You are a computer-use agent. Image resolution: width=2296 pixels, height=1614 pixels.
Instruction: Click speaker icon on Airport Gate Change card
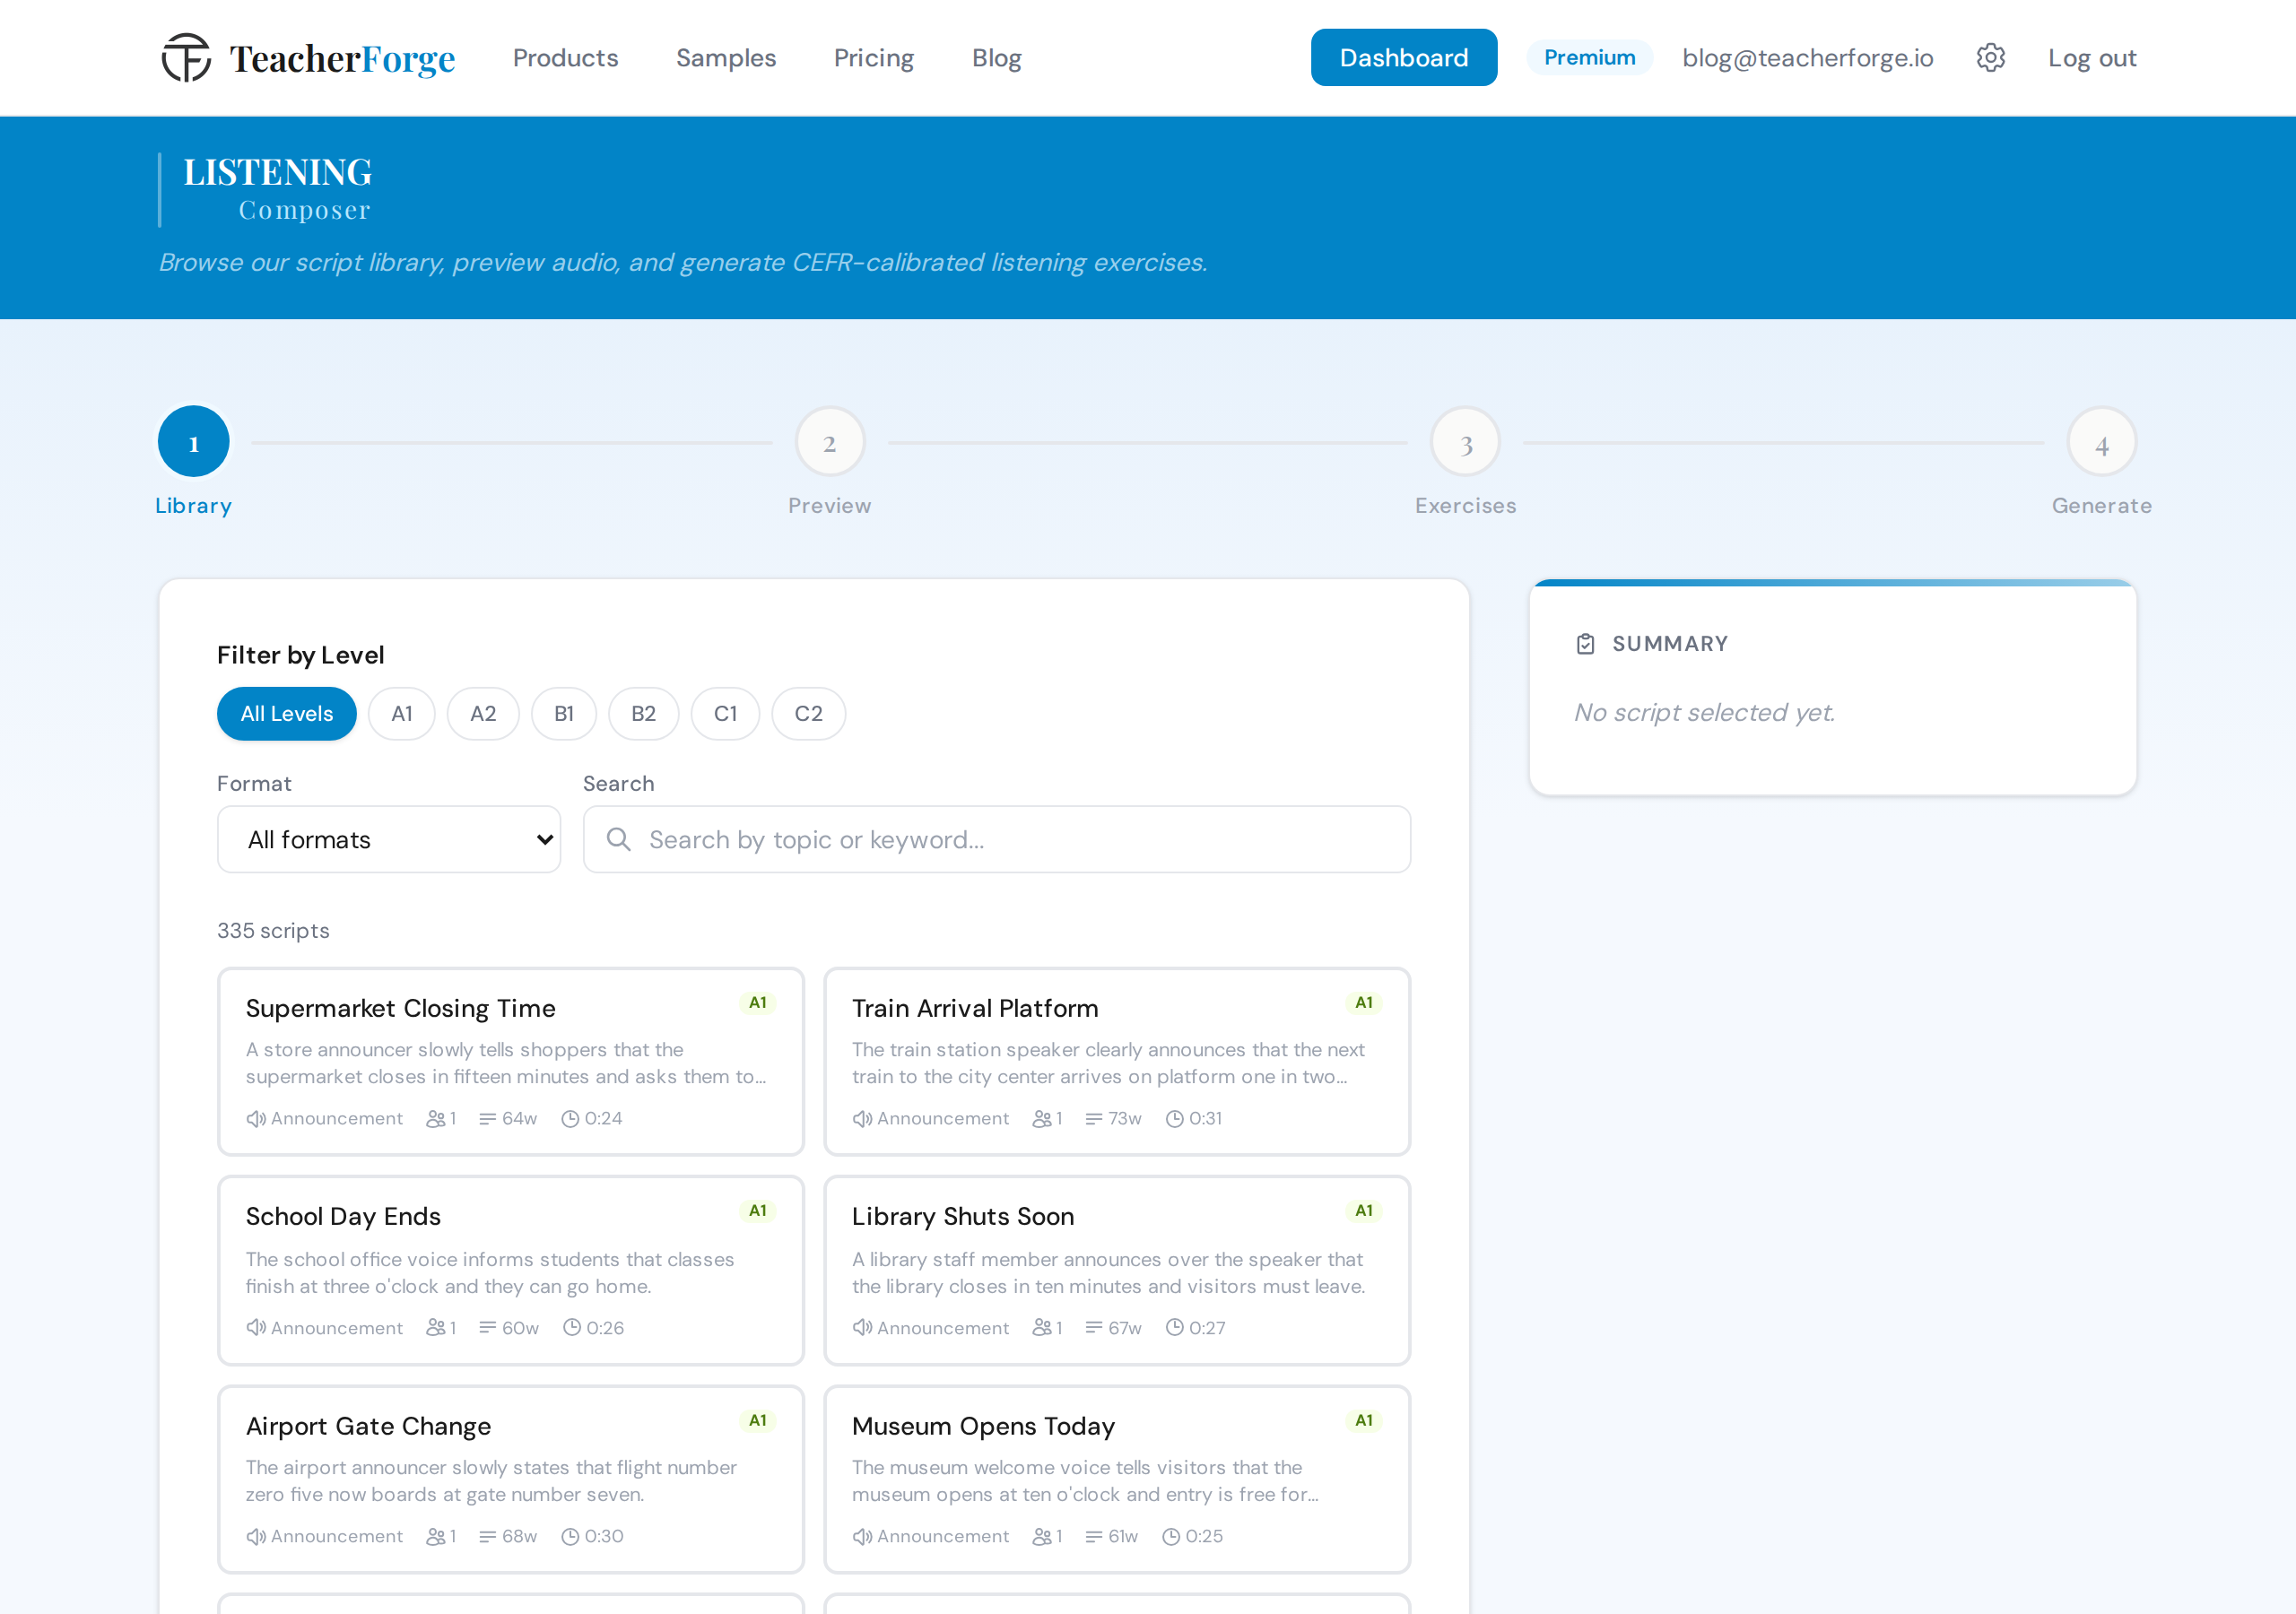(256, 1536)
